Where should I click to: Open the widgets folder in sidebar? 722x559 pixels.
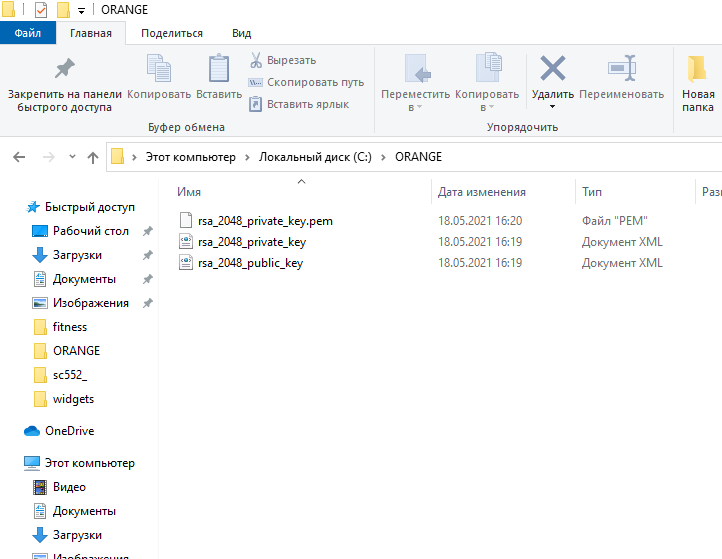73,399
